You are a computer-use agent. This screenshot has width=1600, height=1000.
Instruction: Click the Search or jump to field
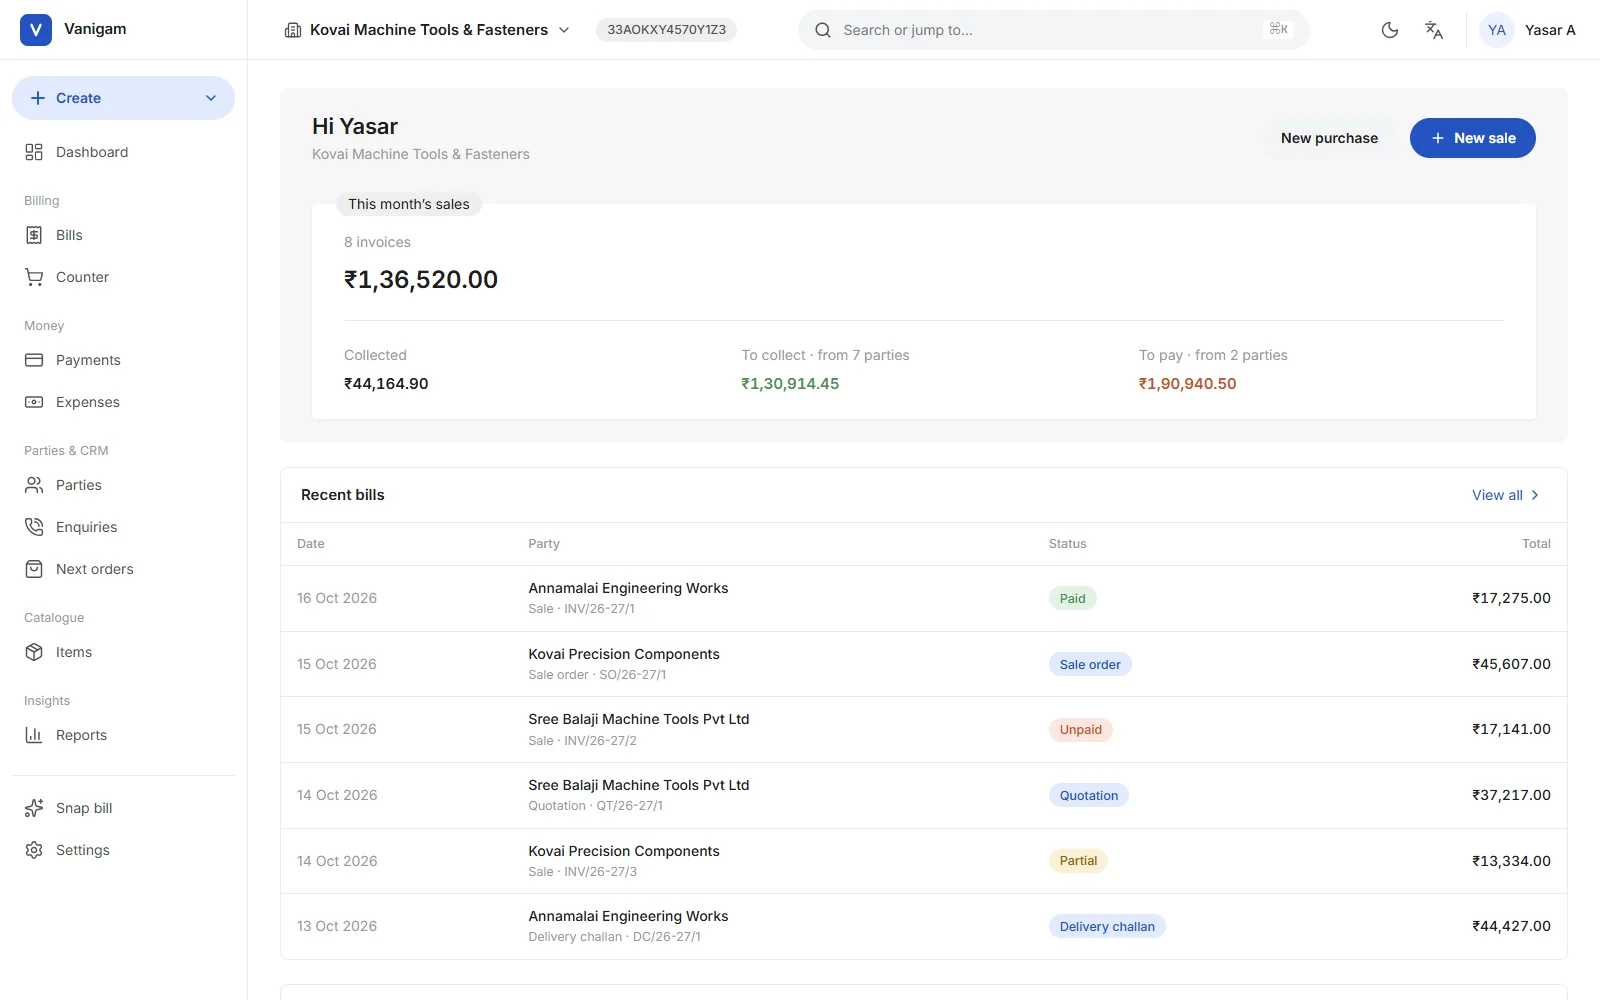coord(1054,30)
